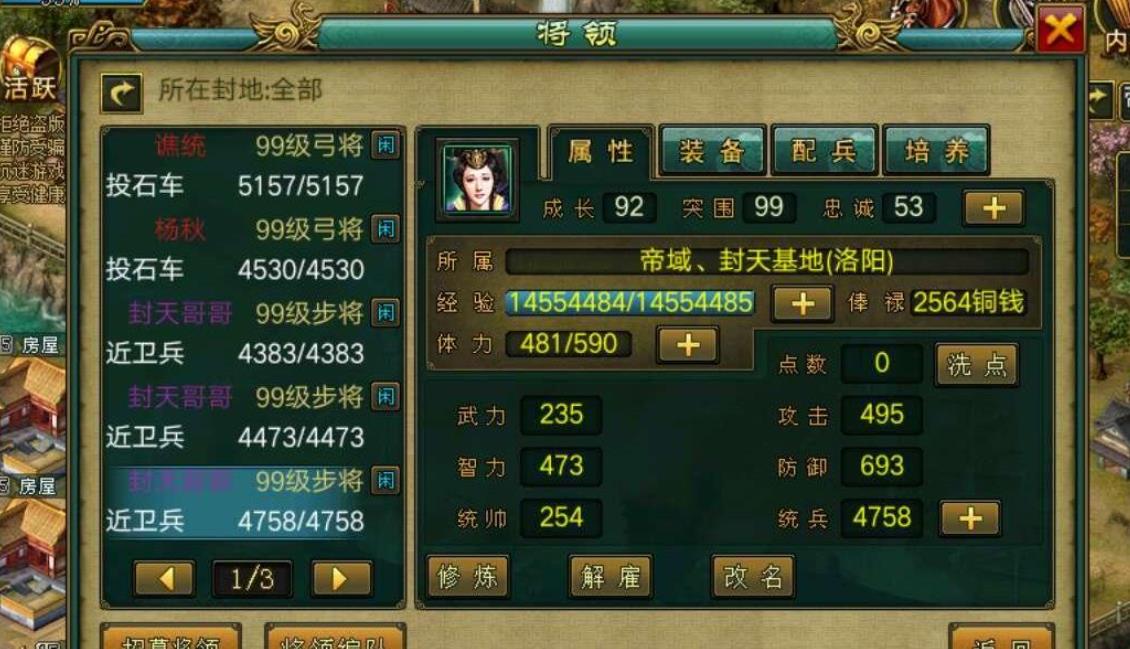
Task: Click the 改名 button
Action: [x=753, y=576]
